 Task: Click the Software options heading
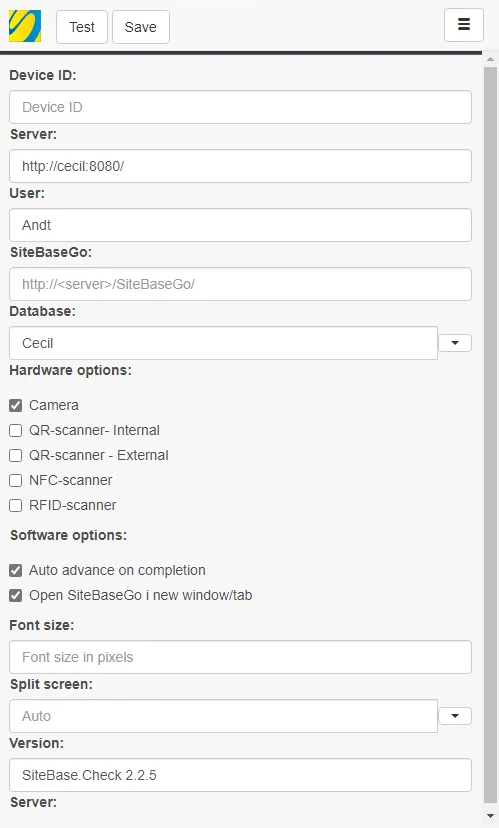click(69, 535)
